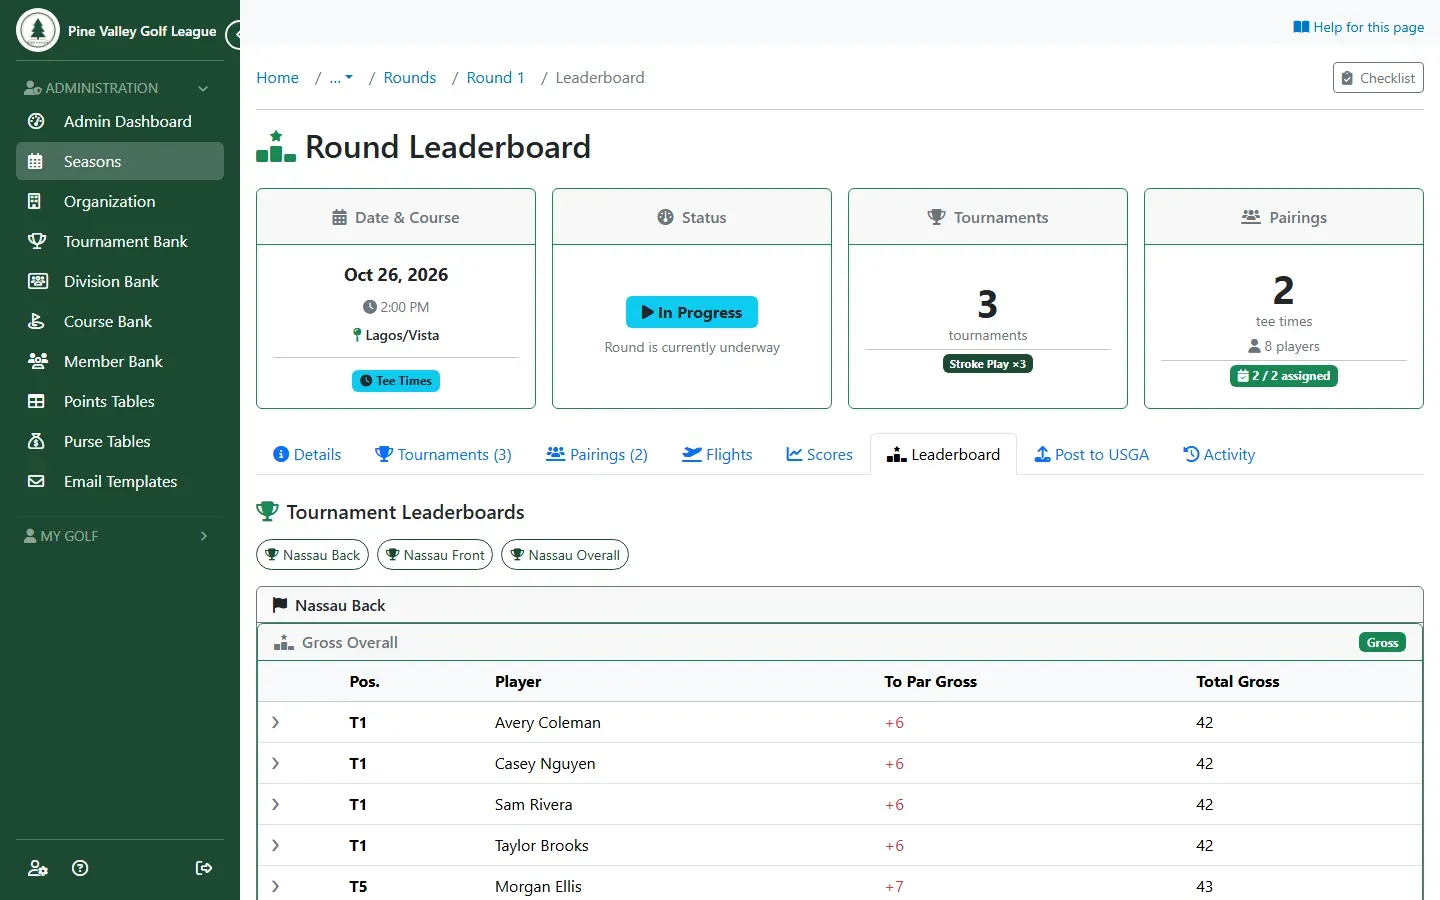Screen dimensions: 1440x900
Task: Click the 2 / 2 assigned badge
Action: pyautogui.click(x=1284, y=376)
